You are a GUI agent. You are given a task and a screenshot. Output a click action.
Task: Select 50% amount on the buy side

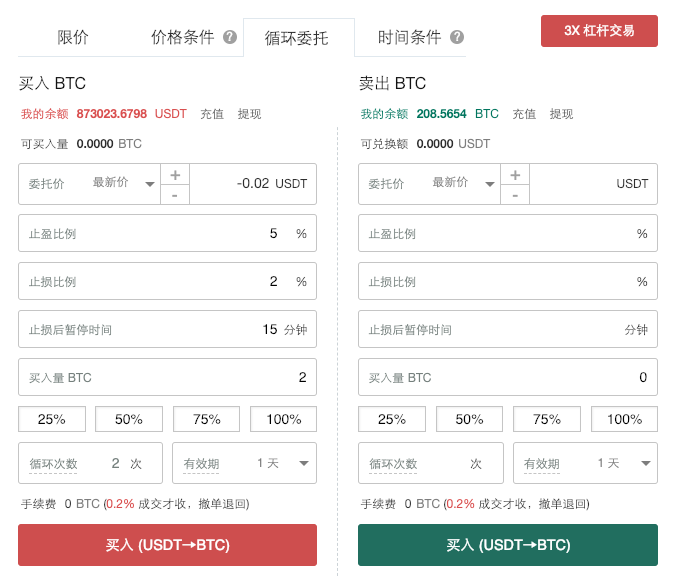(129, 419)
